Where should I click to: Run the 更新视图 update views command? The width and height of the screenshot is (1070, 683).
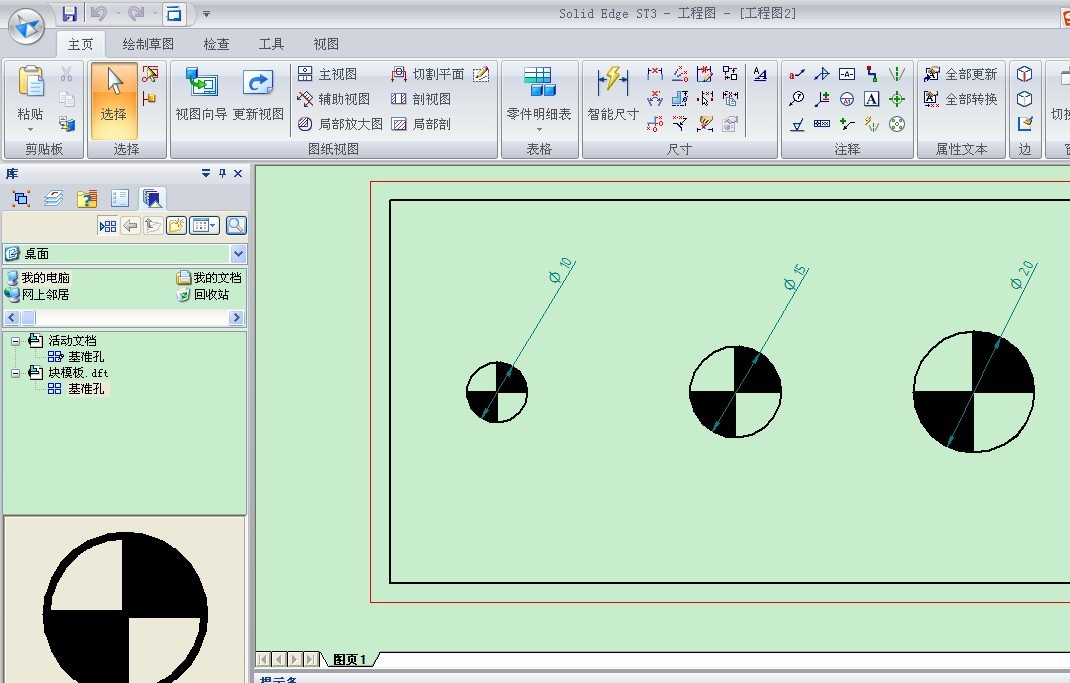coord(258,94)
